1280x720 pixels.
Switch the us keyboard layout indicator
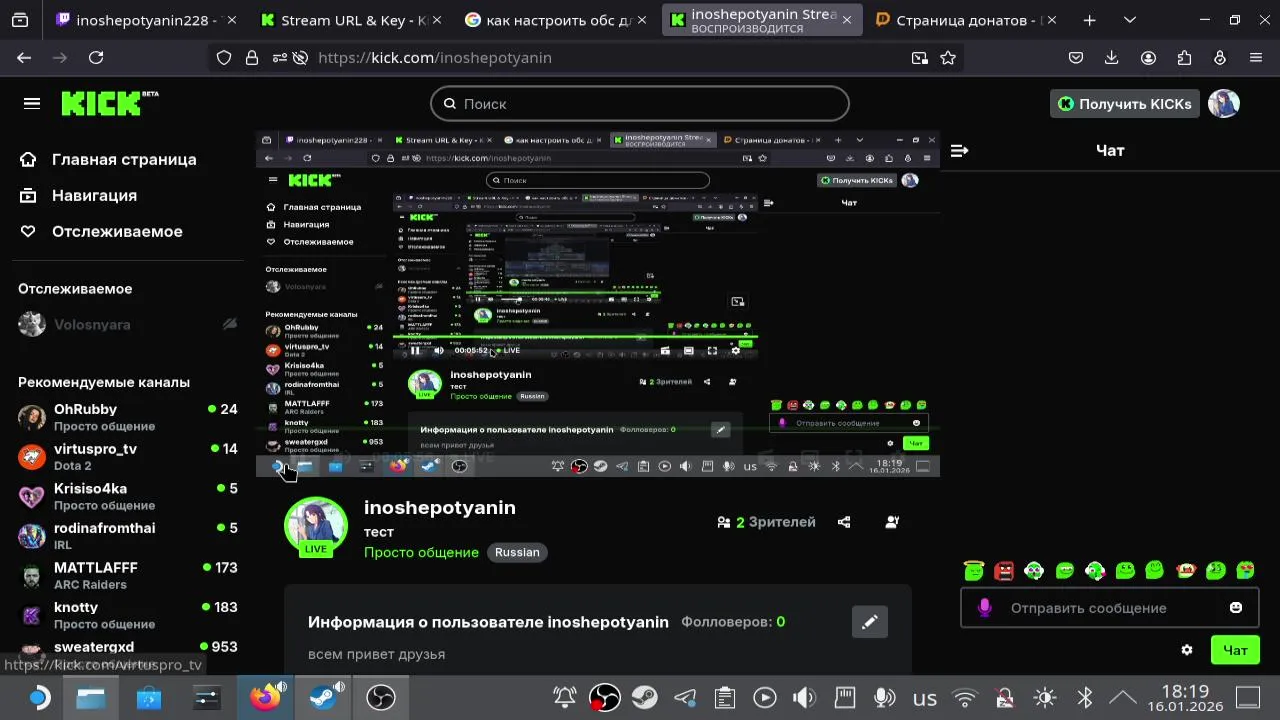tap(925, 698)
